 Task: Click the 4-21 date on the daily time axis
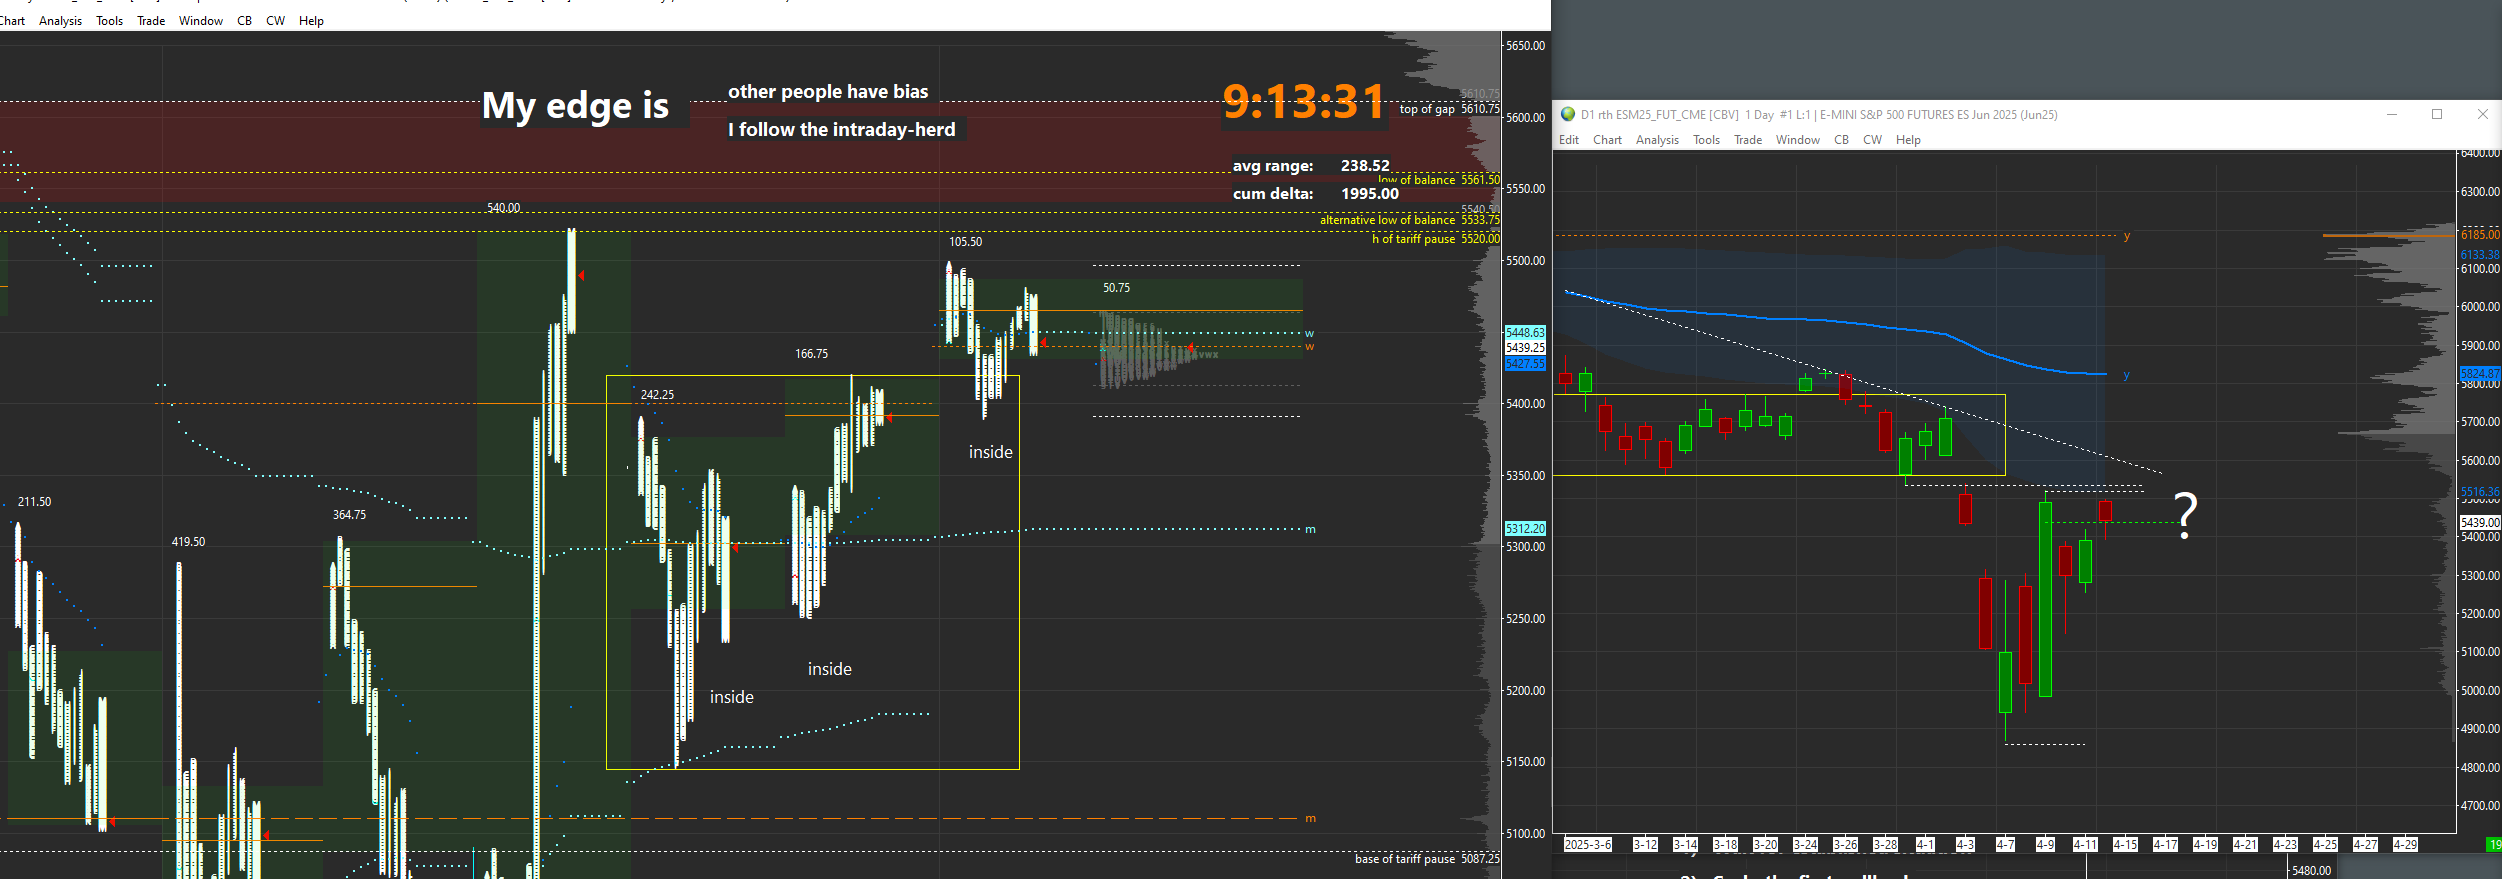[2245, 845]
